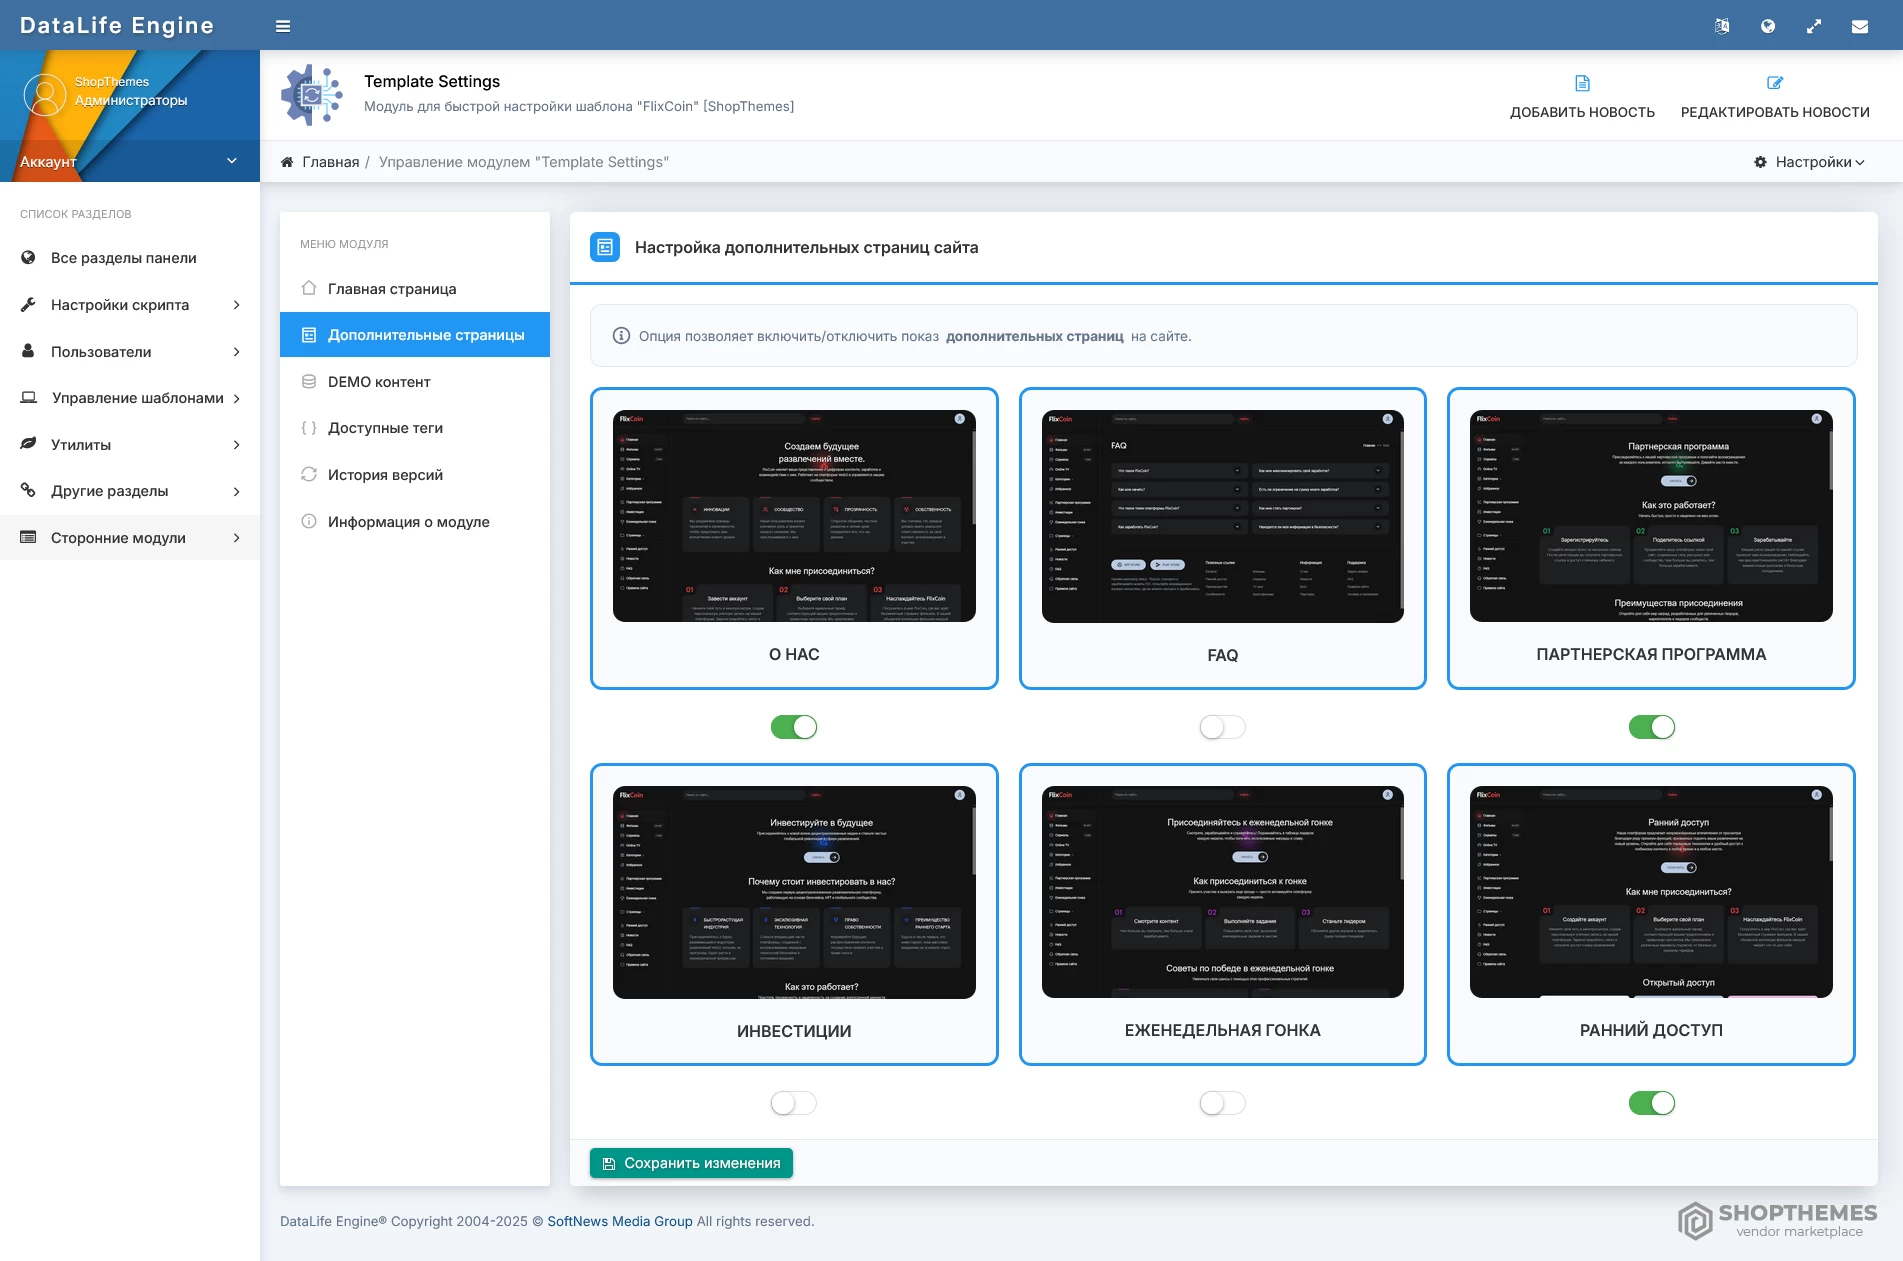Enable the ИНВЕСТИЦИИ page toggle

tap(794, 1103)
